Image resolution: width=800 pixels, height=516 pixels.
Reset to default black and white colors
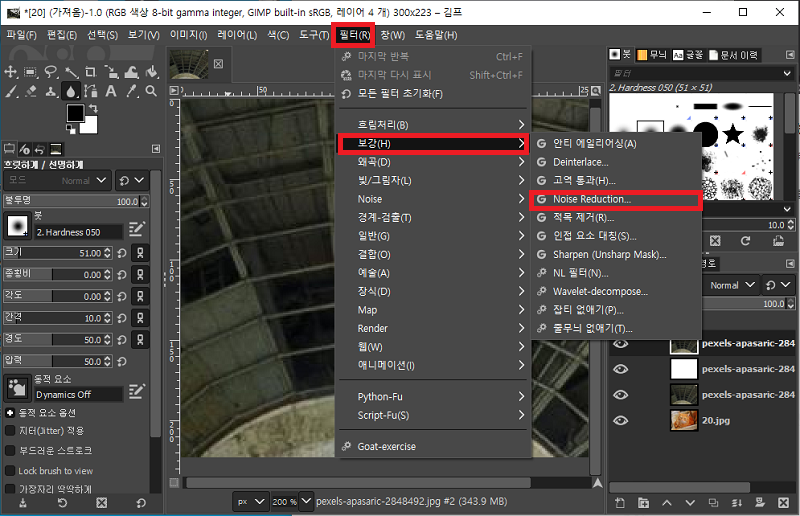point(71,130)
